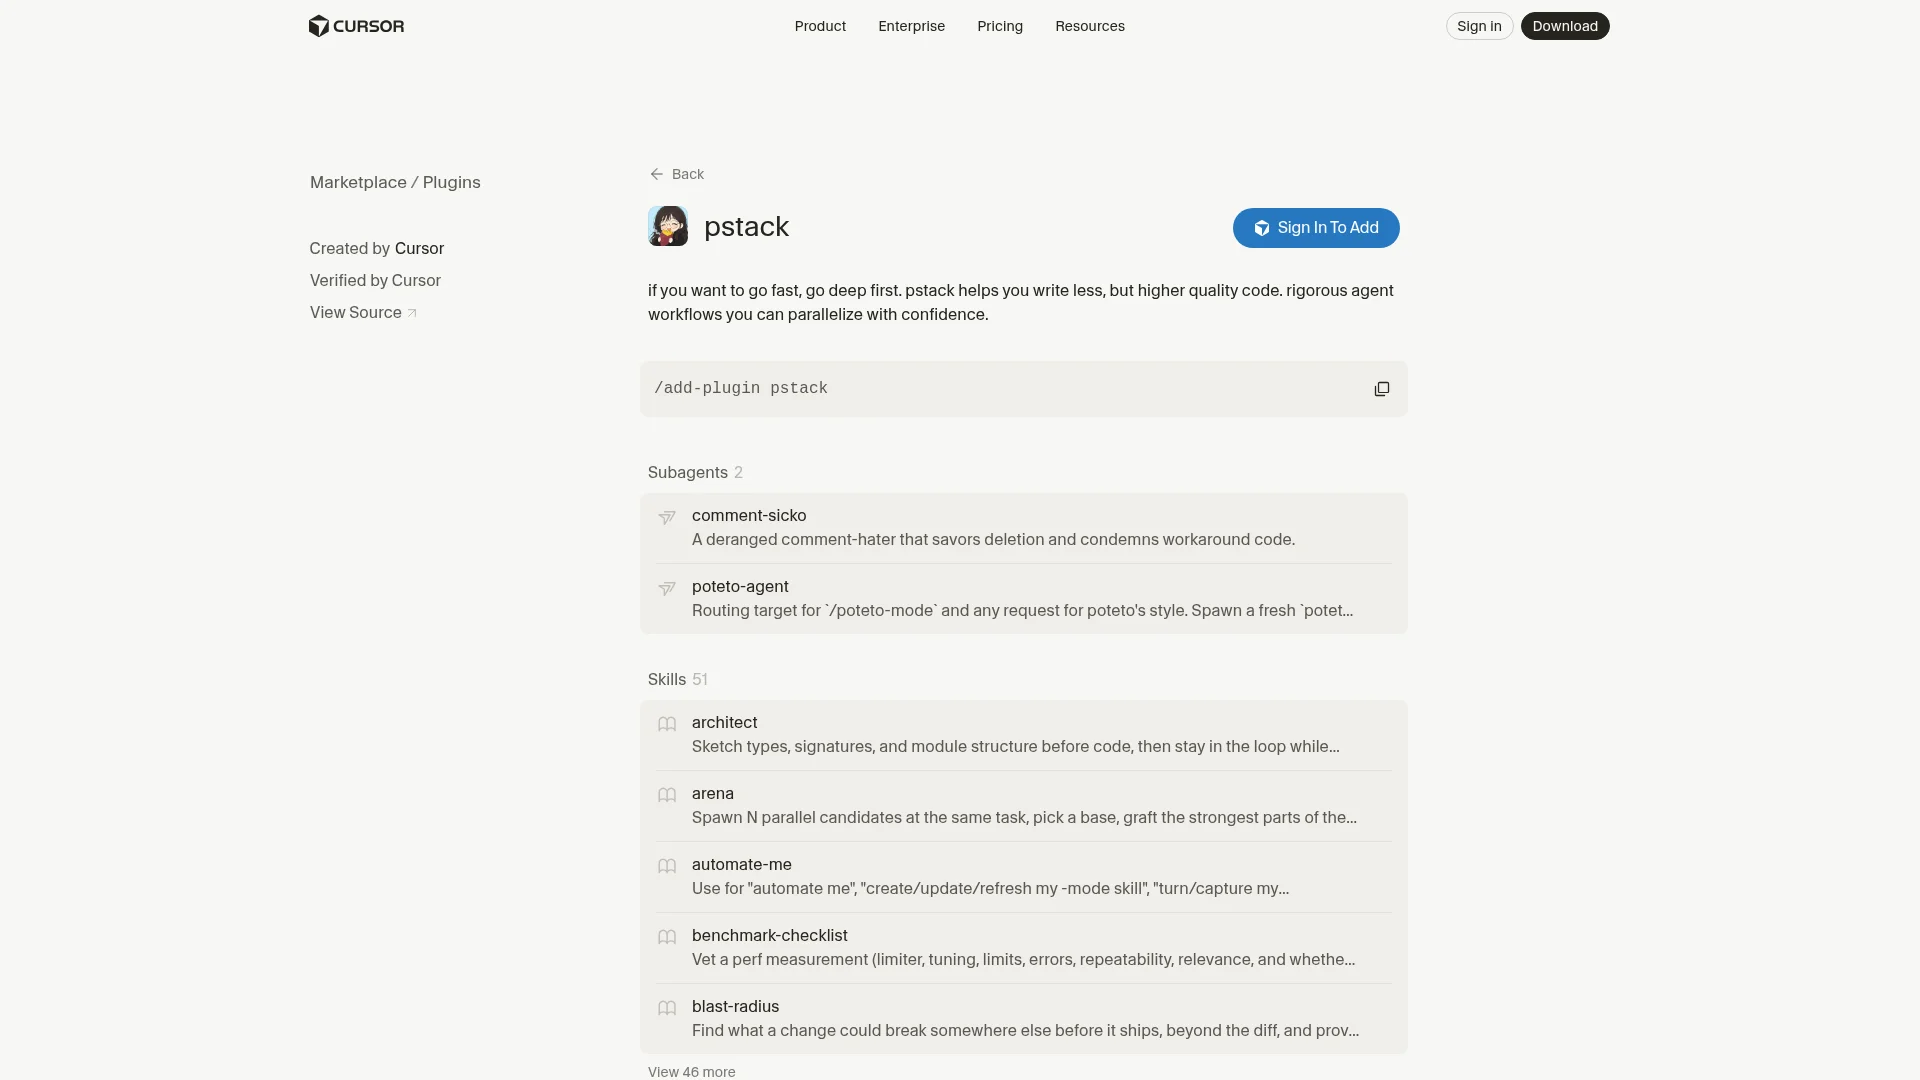Go to the Pricing page
Image resolution: width=1920 pixels, height=1080 pixels.
pyautogui.click(x=1000, y=26)
